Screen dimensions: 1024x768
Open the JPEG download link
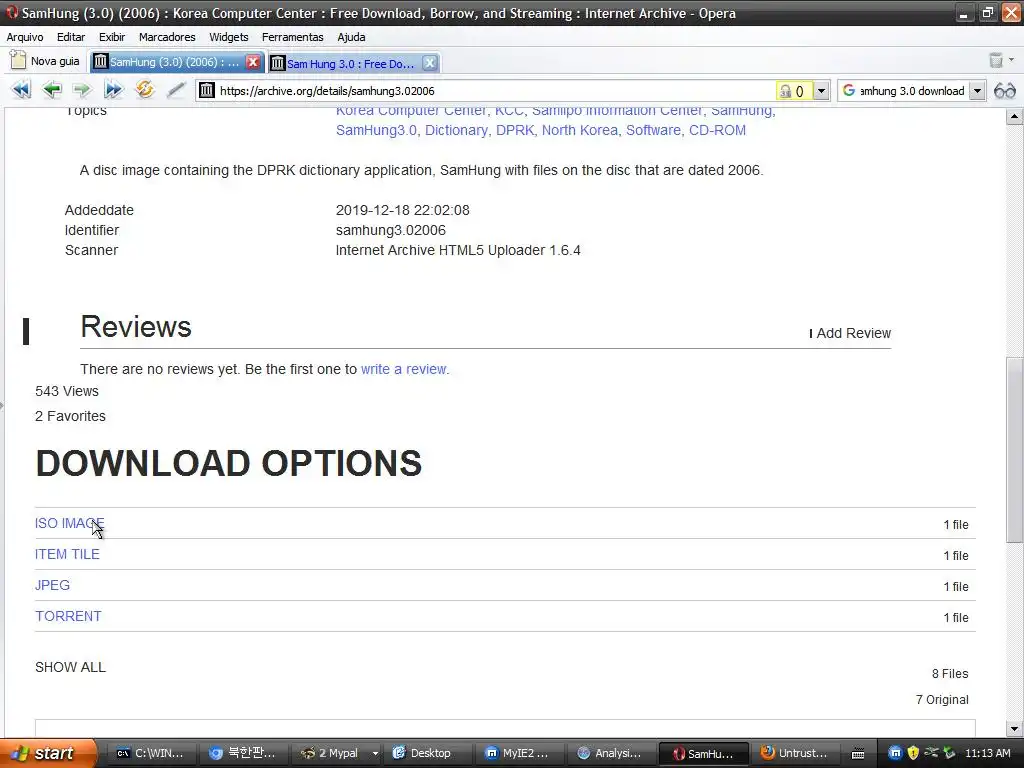coord(52,585)
